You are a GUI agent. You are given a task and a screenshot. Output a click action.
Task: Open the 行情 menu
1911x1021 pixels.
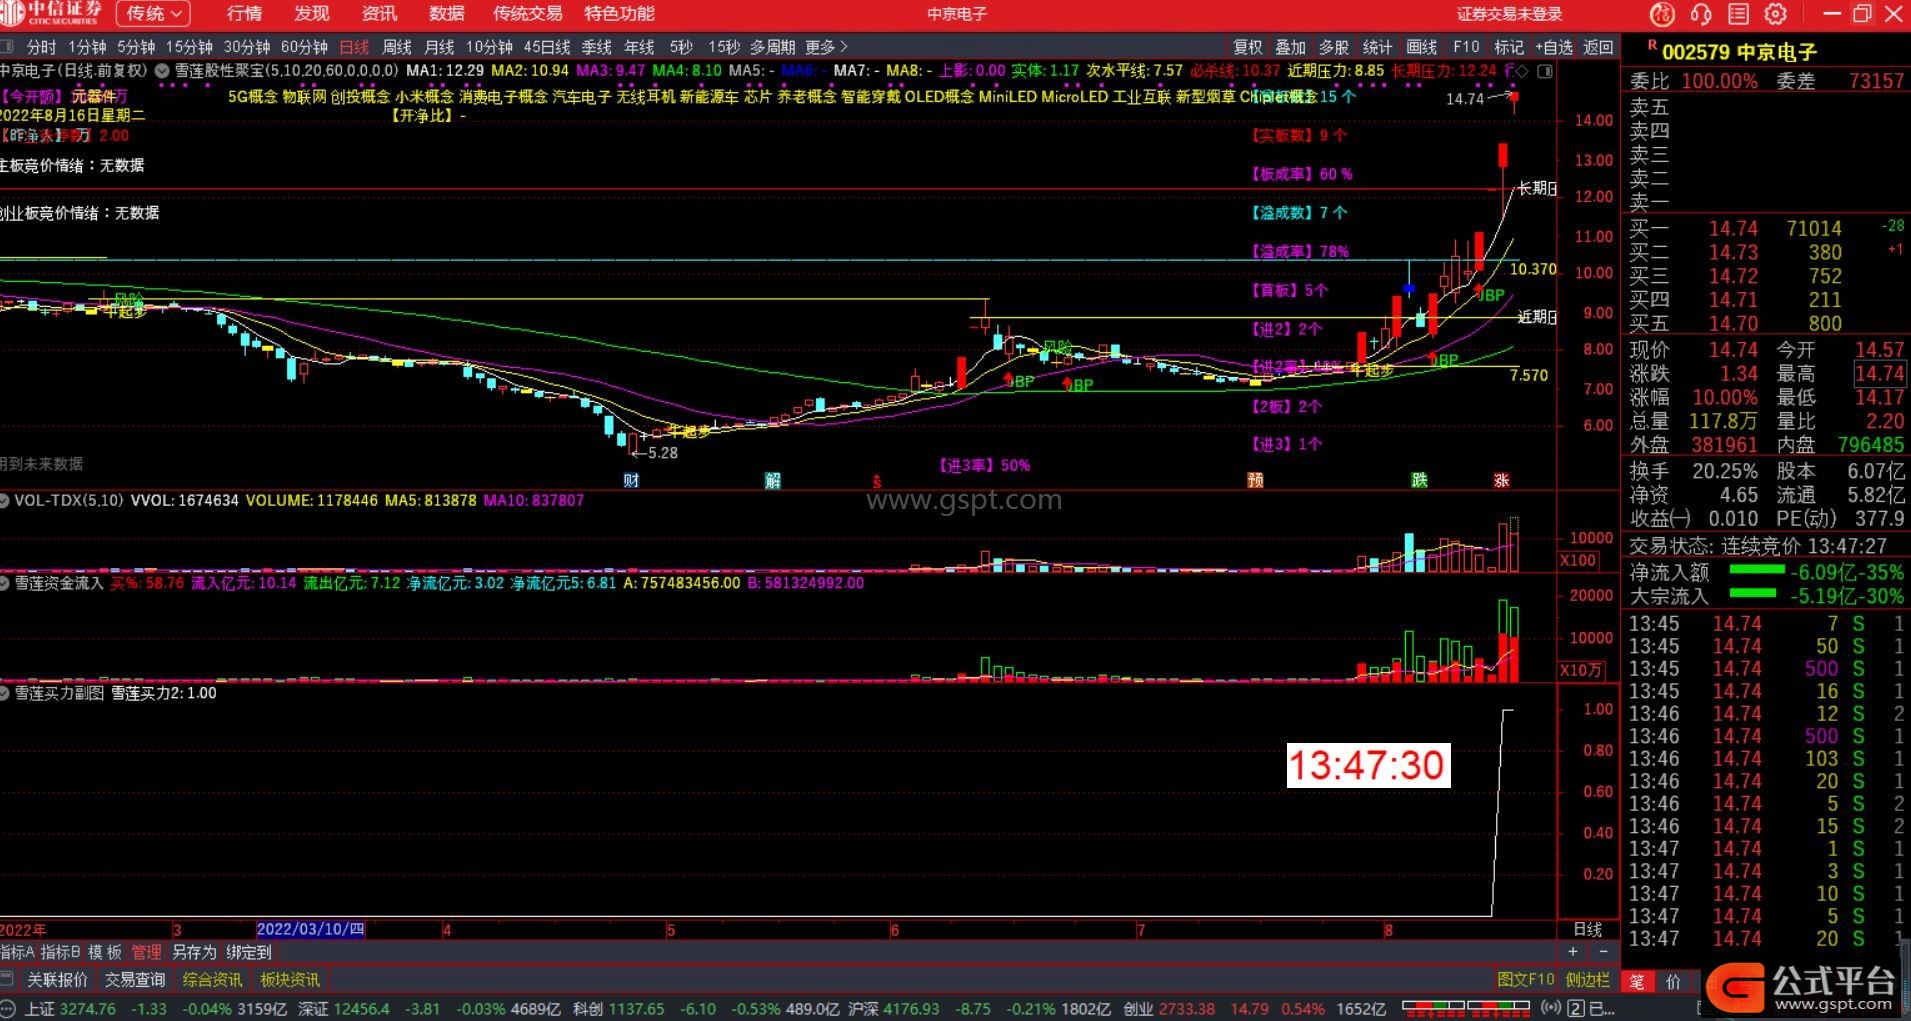tap(244, 14)
